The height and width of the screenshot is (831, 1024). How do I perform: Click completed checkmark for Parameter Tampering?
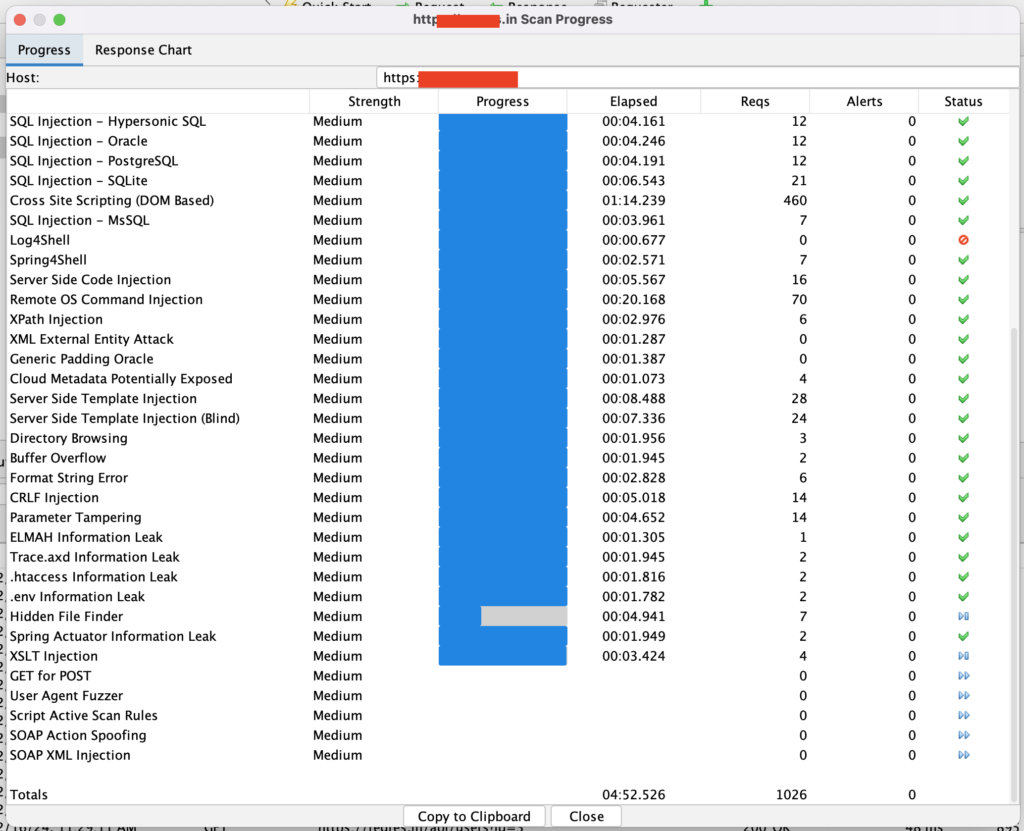click(963, 517)
